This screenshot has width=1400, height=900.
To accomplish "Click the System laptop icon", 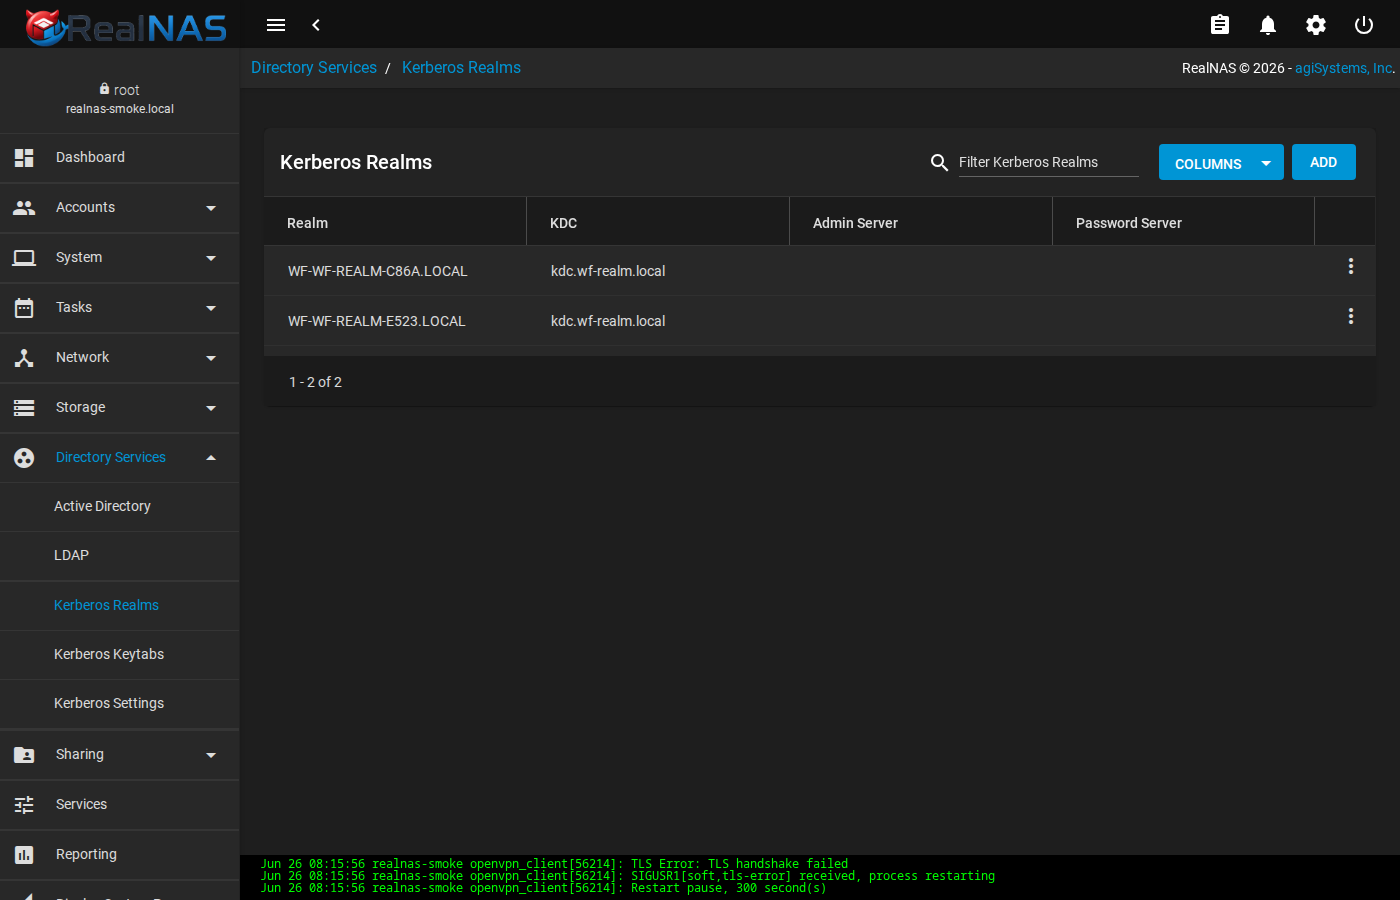I will (24, 257).
